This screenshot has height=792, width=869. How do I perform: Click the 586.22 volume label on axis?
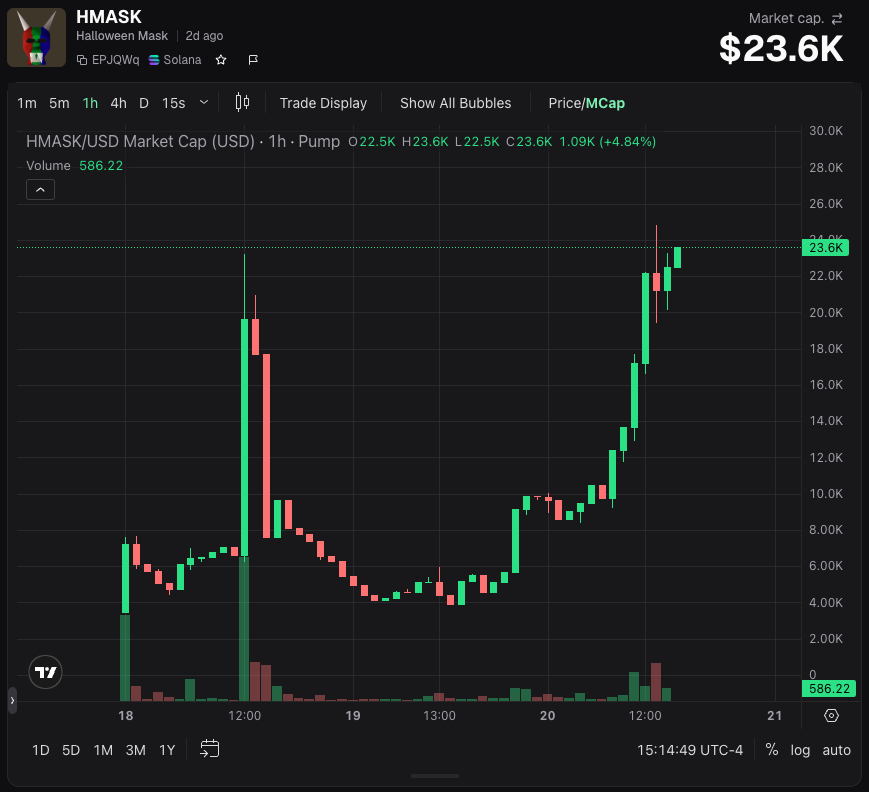[829, 688]
